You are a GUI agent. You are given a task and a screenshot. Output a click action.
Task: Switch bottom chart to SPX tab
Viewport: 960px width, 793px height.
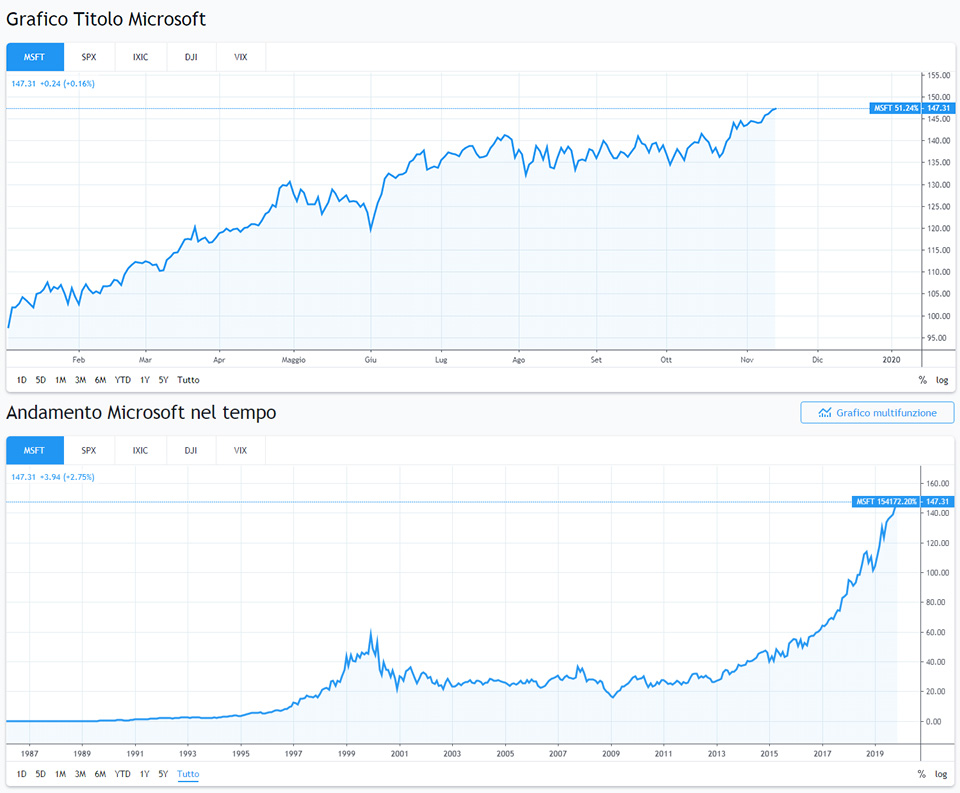click(89, 451)
